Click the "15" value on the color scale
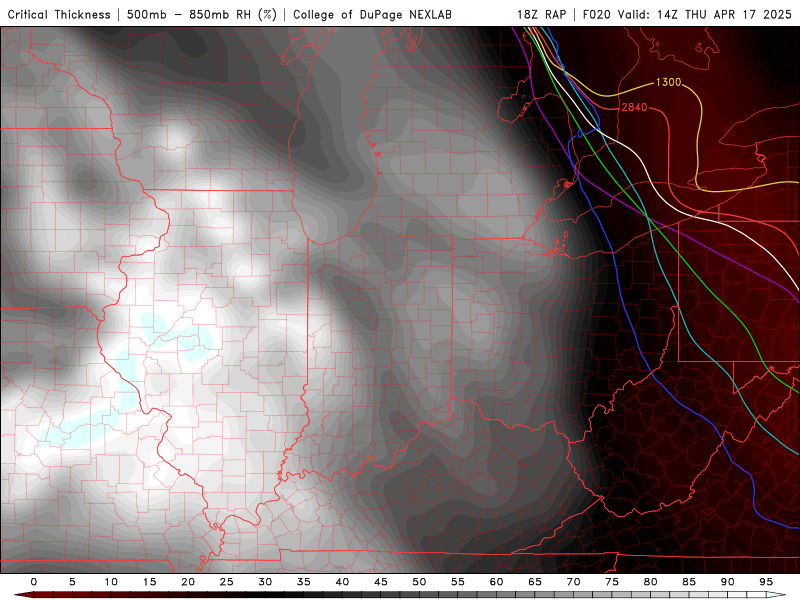 coord(149,582)
